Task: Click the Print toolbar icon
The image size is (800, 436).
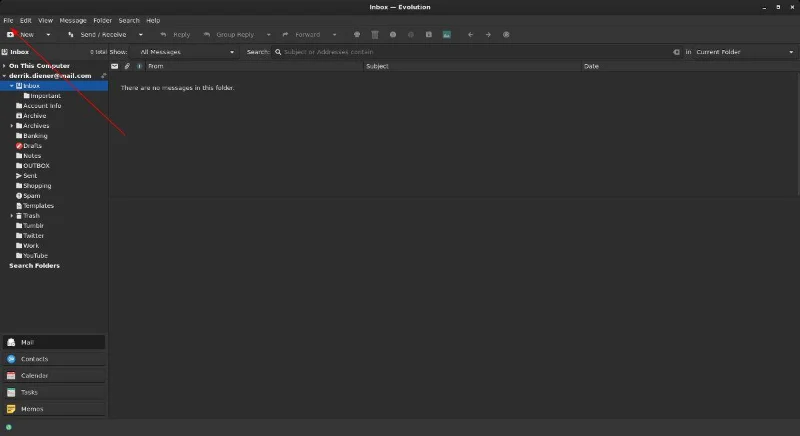Action: [x=357, y=35]
